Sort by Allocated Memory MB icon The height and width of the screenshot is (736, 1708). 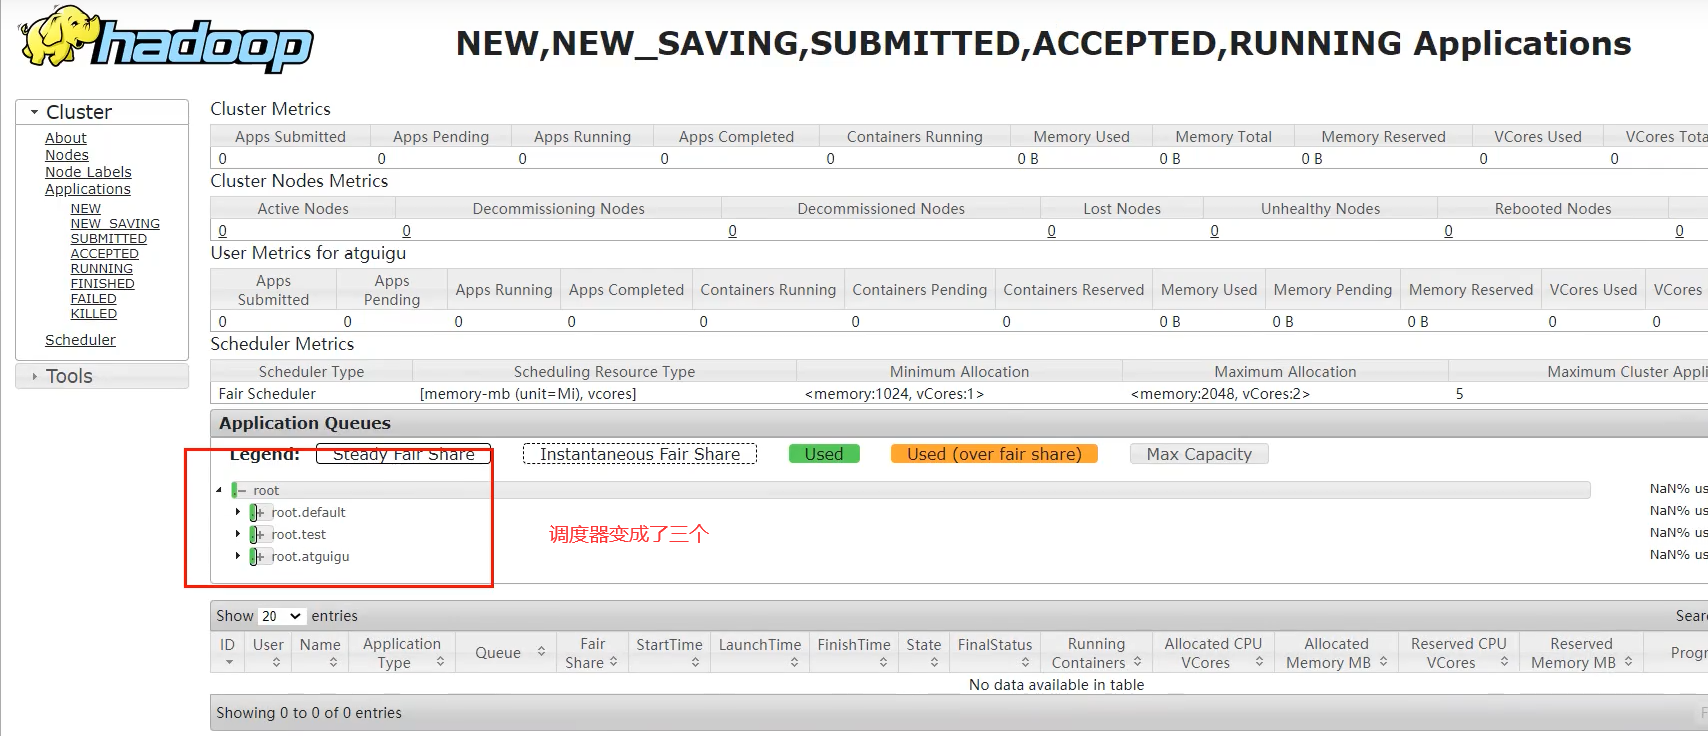tap(1383, 662)
